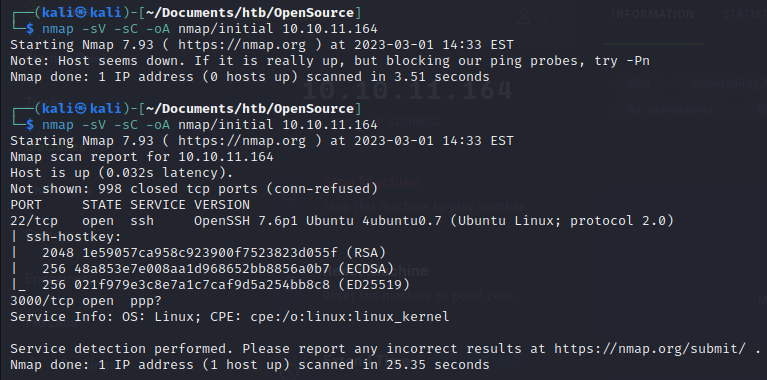The width and height of the screenshot is (767, 380).
Task: Click the second nmap command line
Action: [x=210, y=125]
